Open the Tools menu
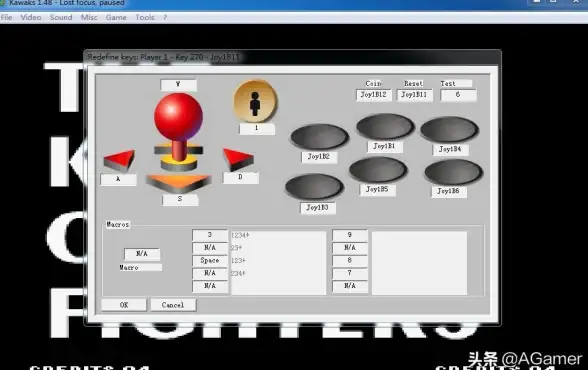 click(x=145, y=17)
